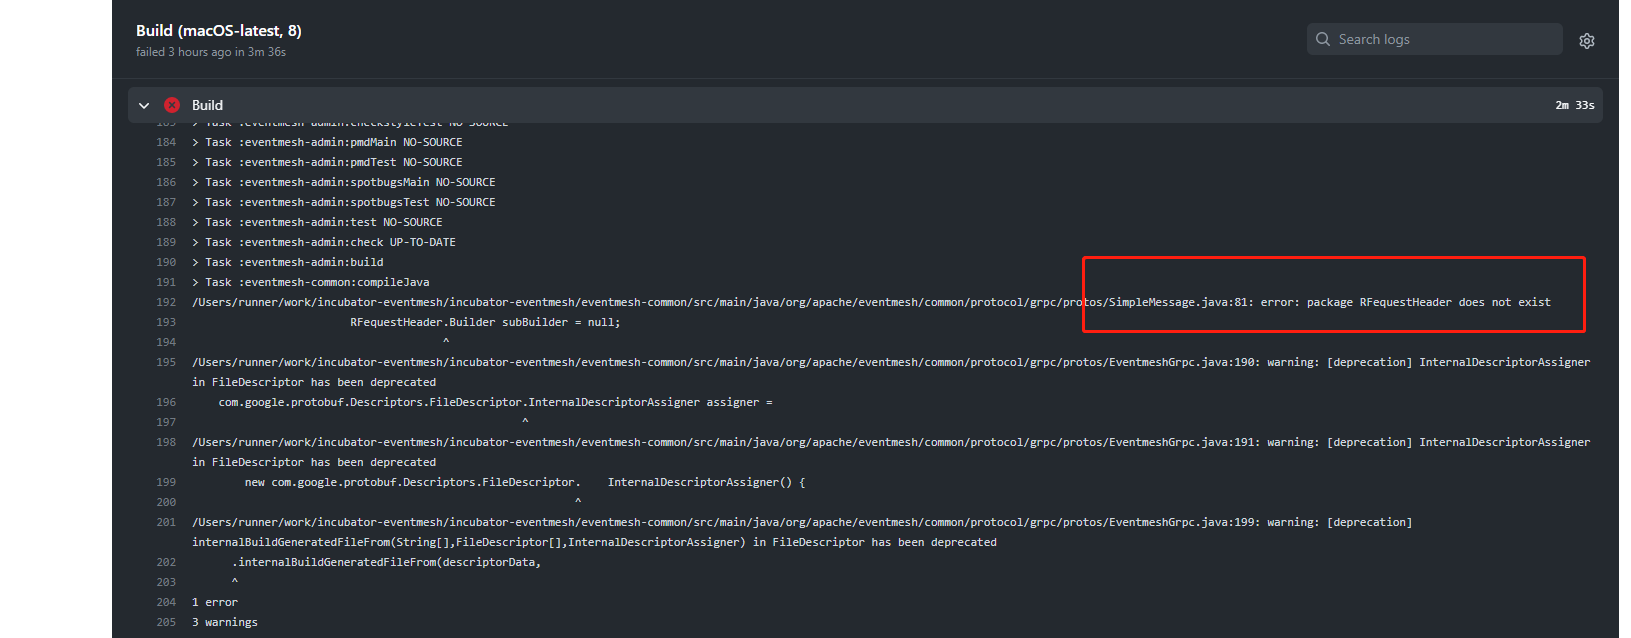Click the EventmeshGrpc.java:199 deprecation warning
This screenshot has width=1631, height=638.
click(802, 532)
